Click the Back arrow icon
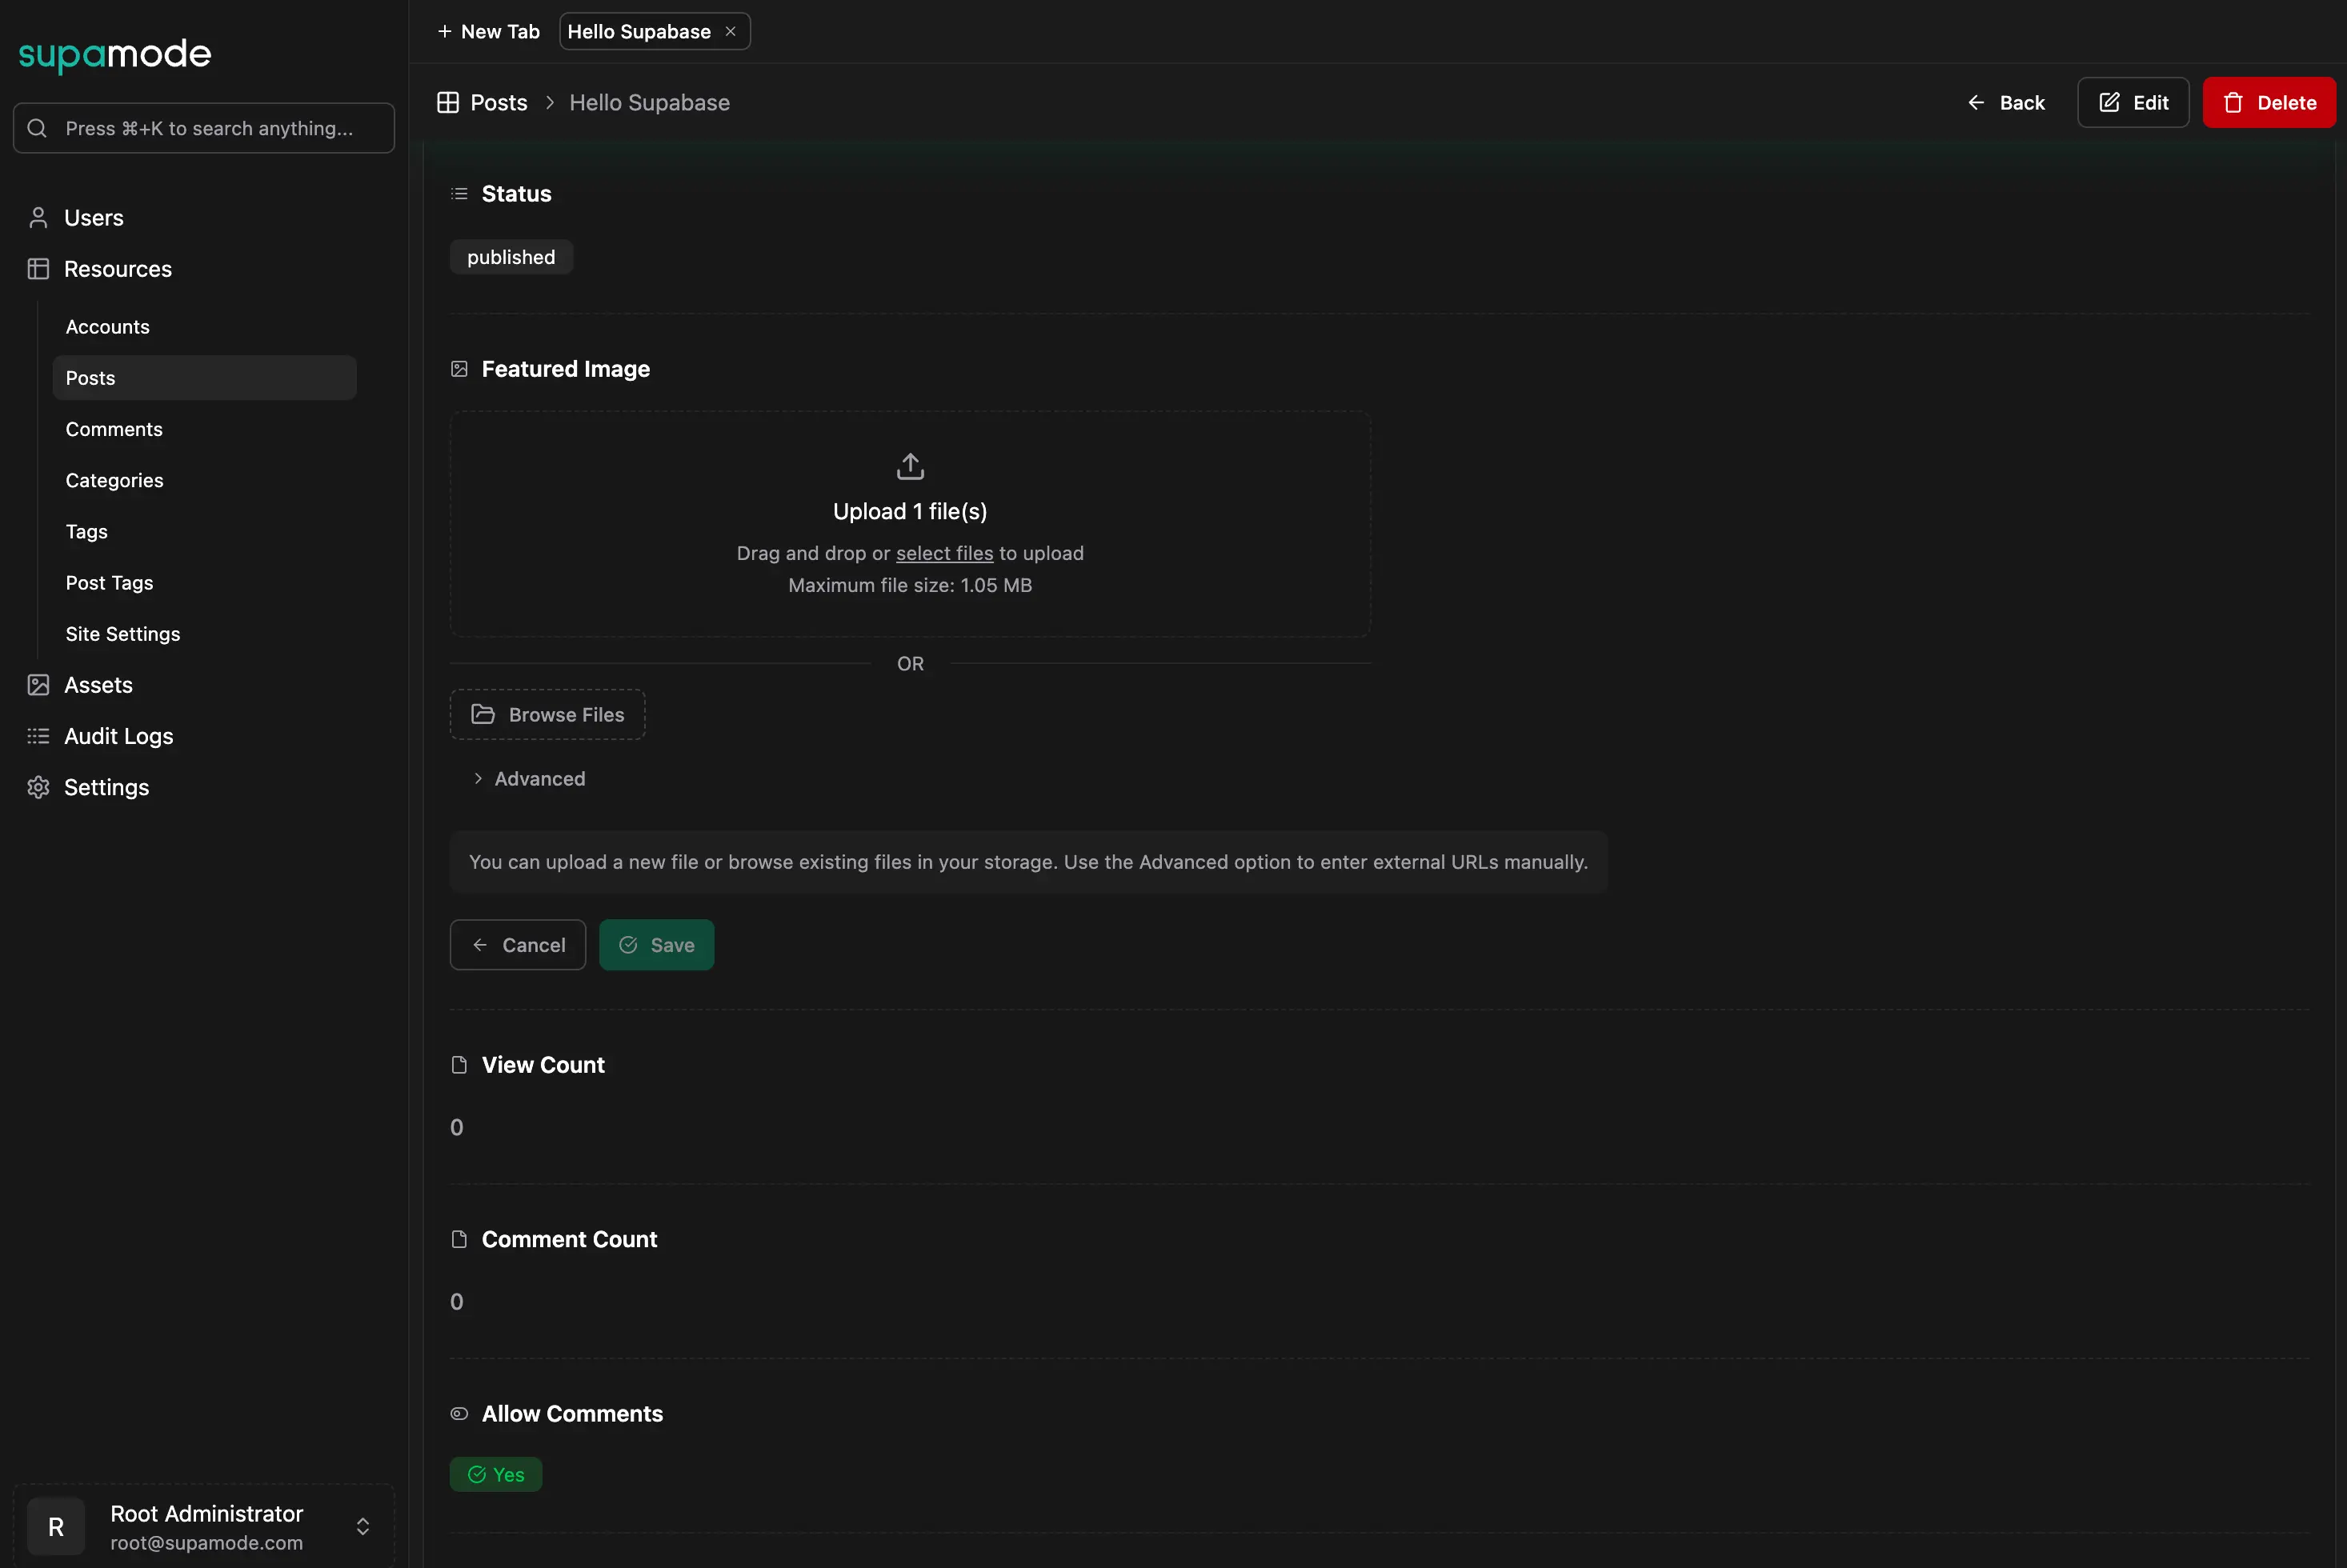 pyautogui.click(x=1977, y=102)
